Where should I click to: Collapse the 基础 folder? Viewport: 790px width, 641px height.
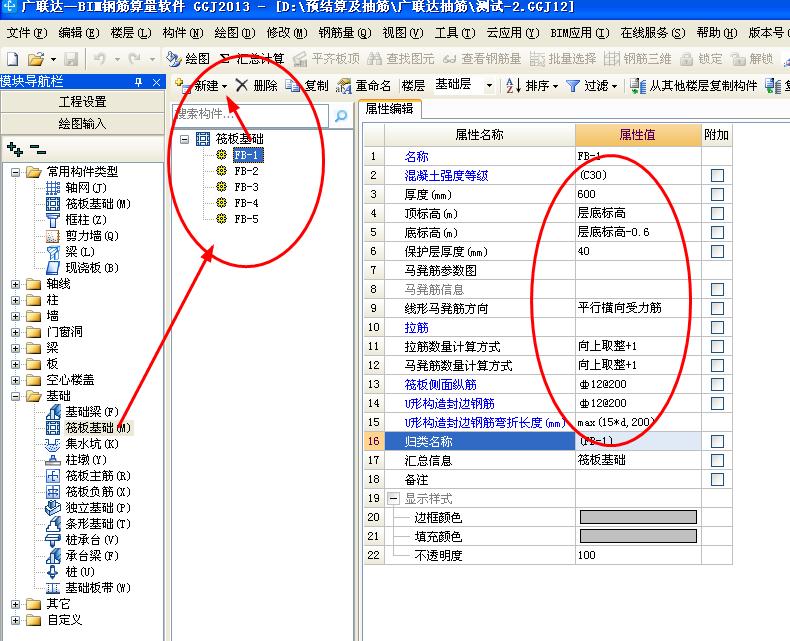[16, 396]
